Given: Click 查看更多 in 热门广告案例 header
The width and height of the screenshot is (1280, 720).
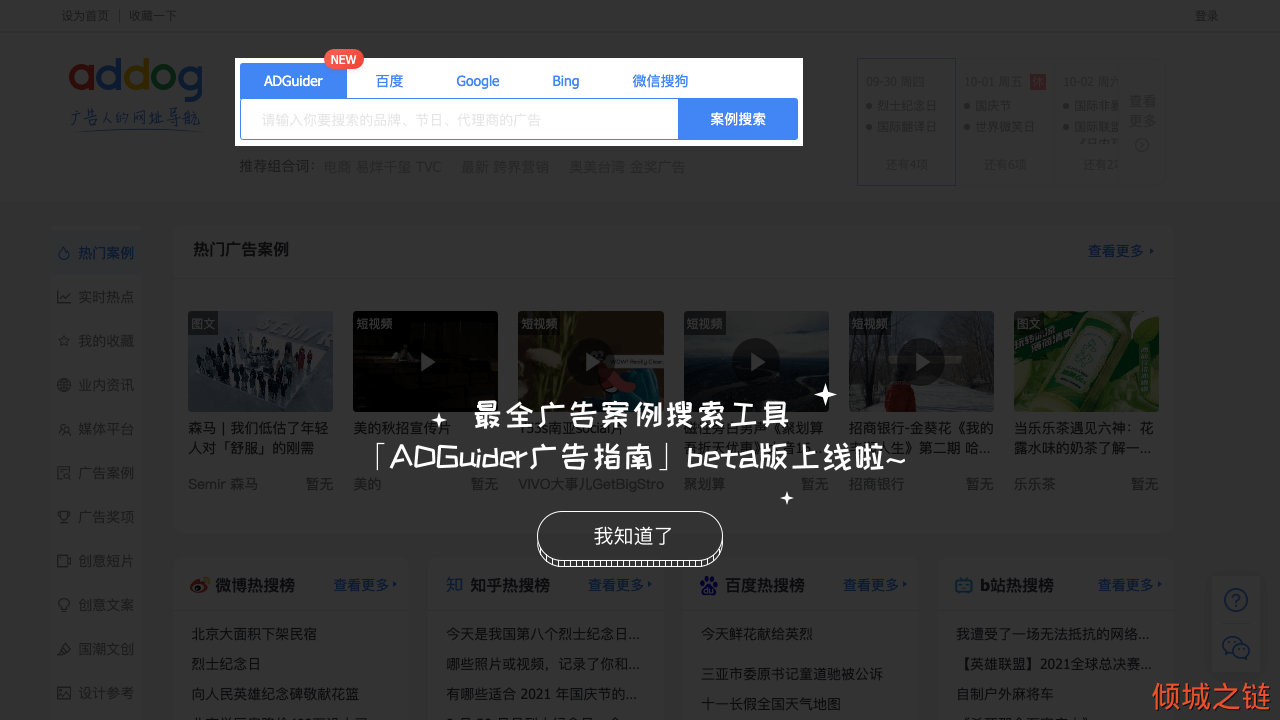Looking at the screenshot, I should 1121,251.
